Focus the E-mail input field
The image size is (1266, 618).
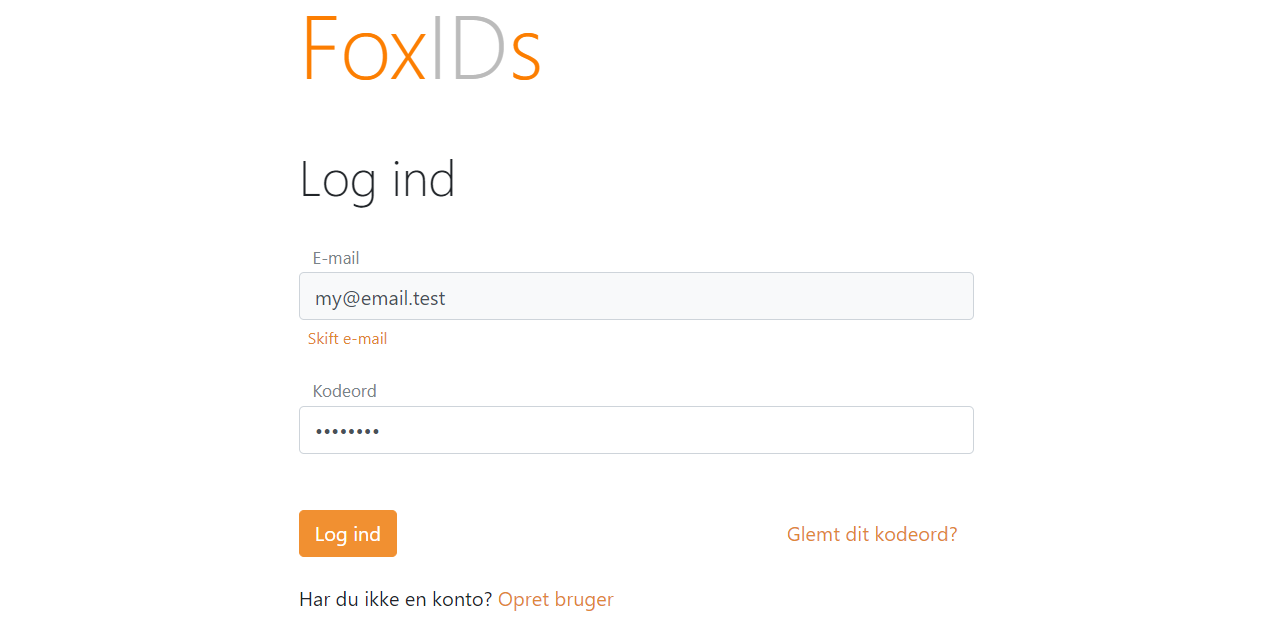[636, 296]
